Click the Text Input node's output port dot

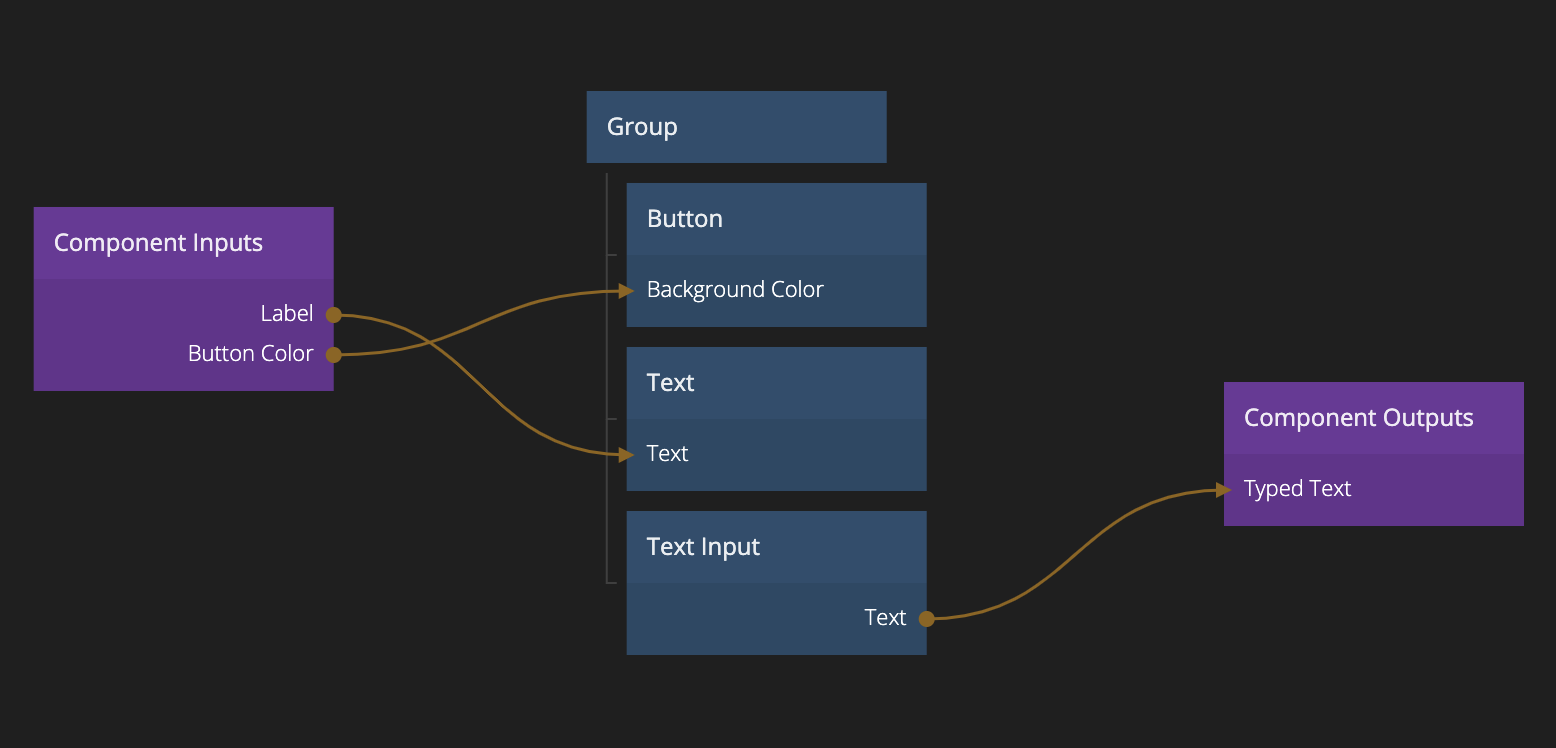(926, 619)
